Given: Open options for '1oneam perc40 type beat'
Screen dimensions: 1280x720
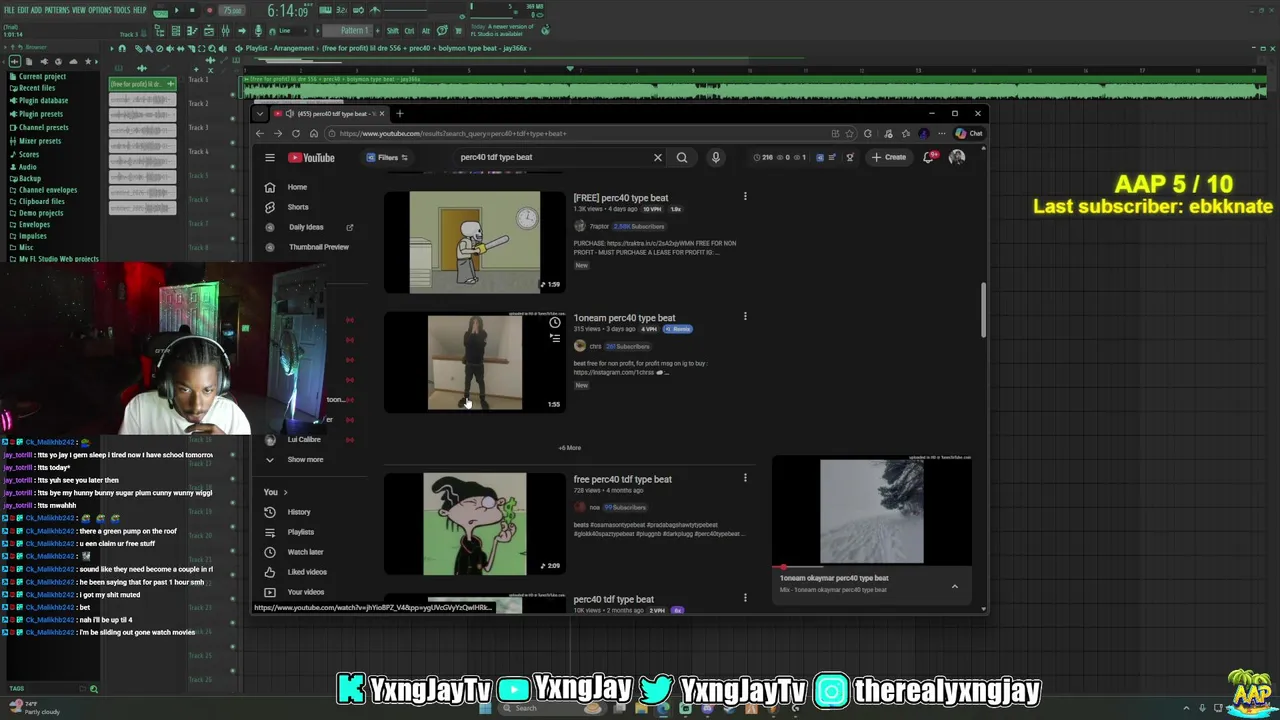Looking at the screenshot, I should click(x=745, y=317).
